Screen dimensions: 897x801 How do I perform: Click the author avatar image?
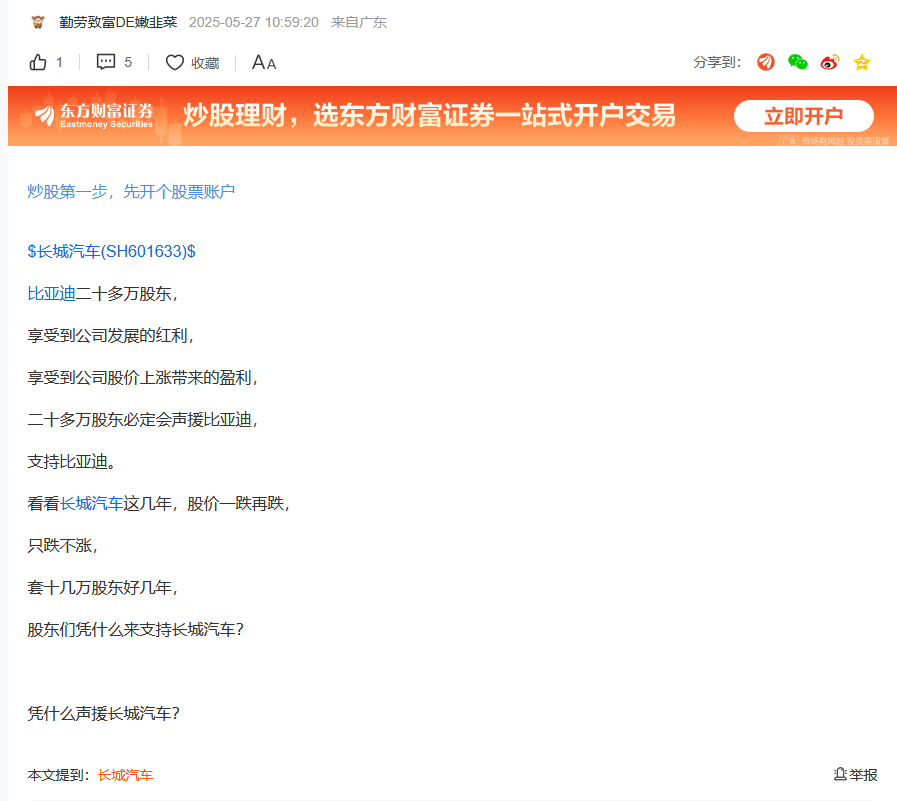[38, 22]
